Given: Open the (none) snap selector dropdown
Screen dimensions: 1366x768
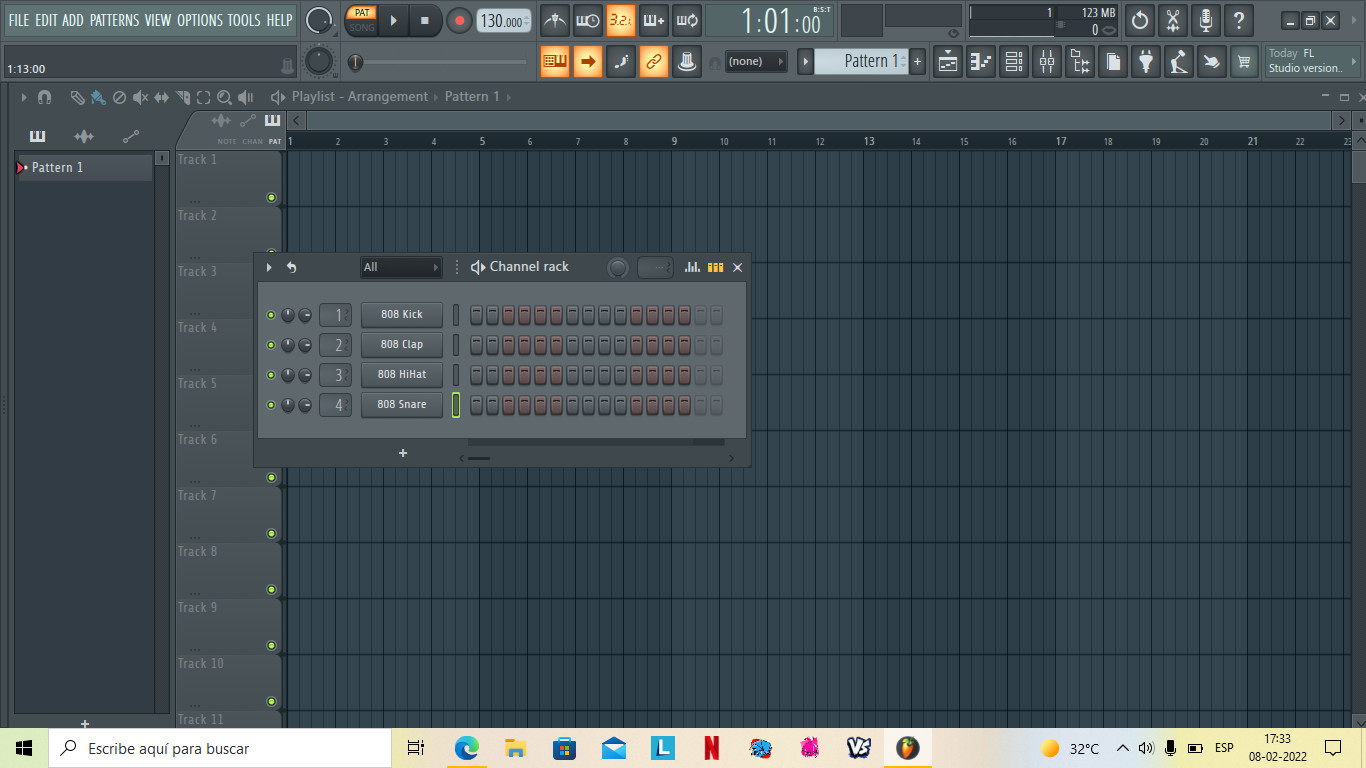Looking at the screenshot, I should pyautogui.click(x=755, y=62).
